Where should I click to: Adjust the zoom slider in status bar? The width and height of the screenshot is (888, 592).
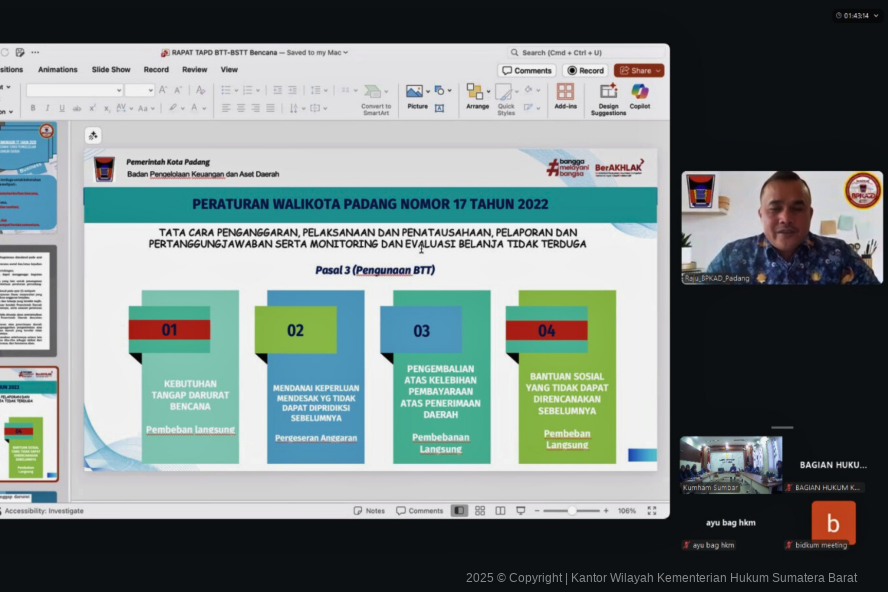pos(572,511)
